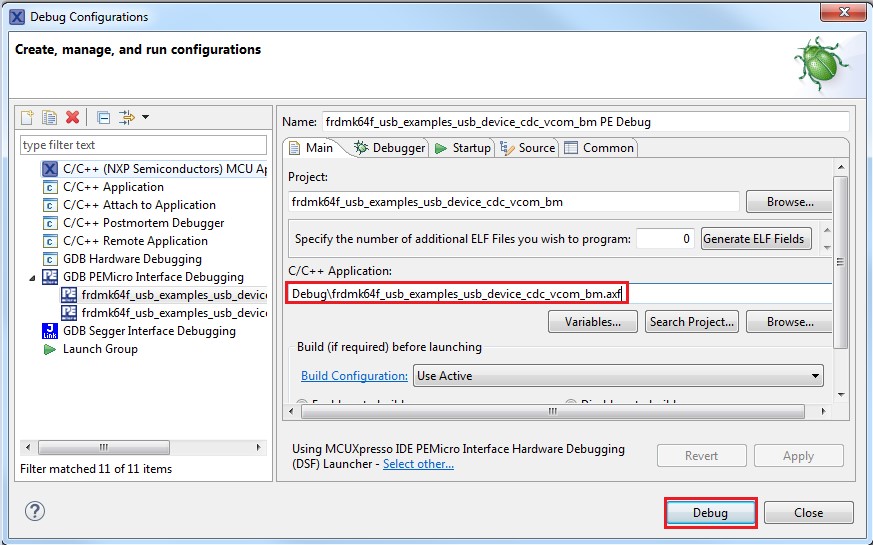
Task: Open the filter dropdown arrow in toolbar
Action: coord(145,117)
